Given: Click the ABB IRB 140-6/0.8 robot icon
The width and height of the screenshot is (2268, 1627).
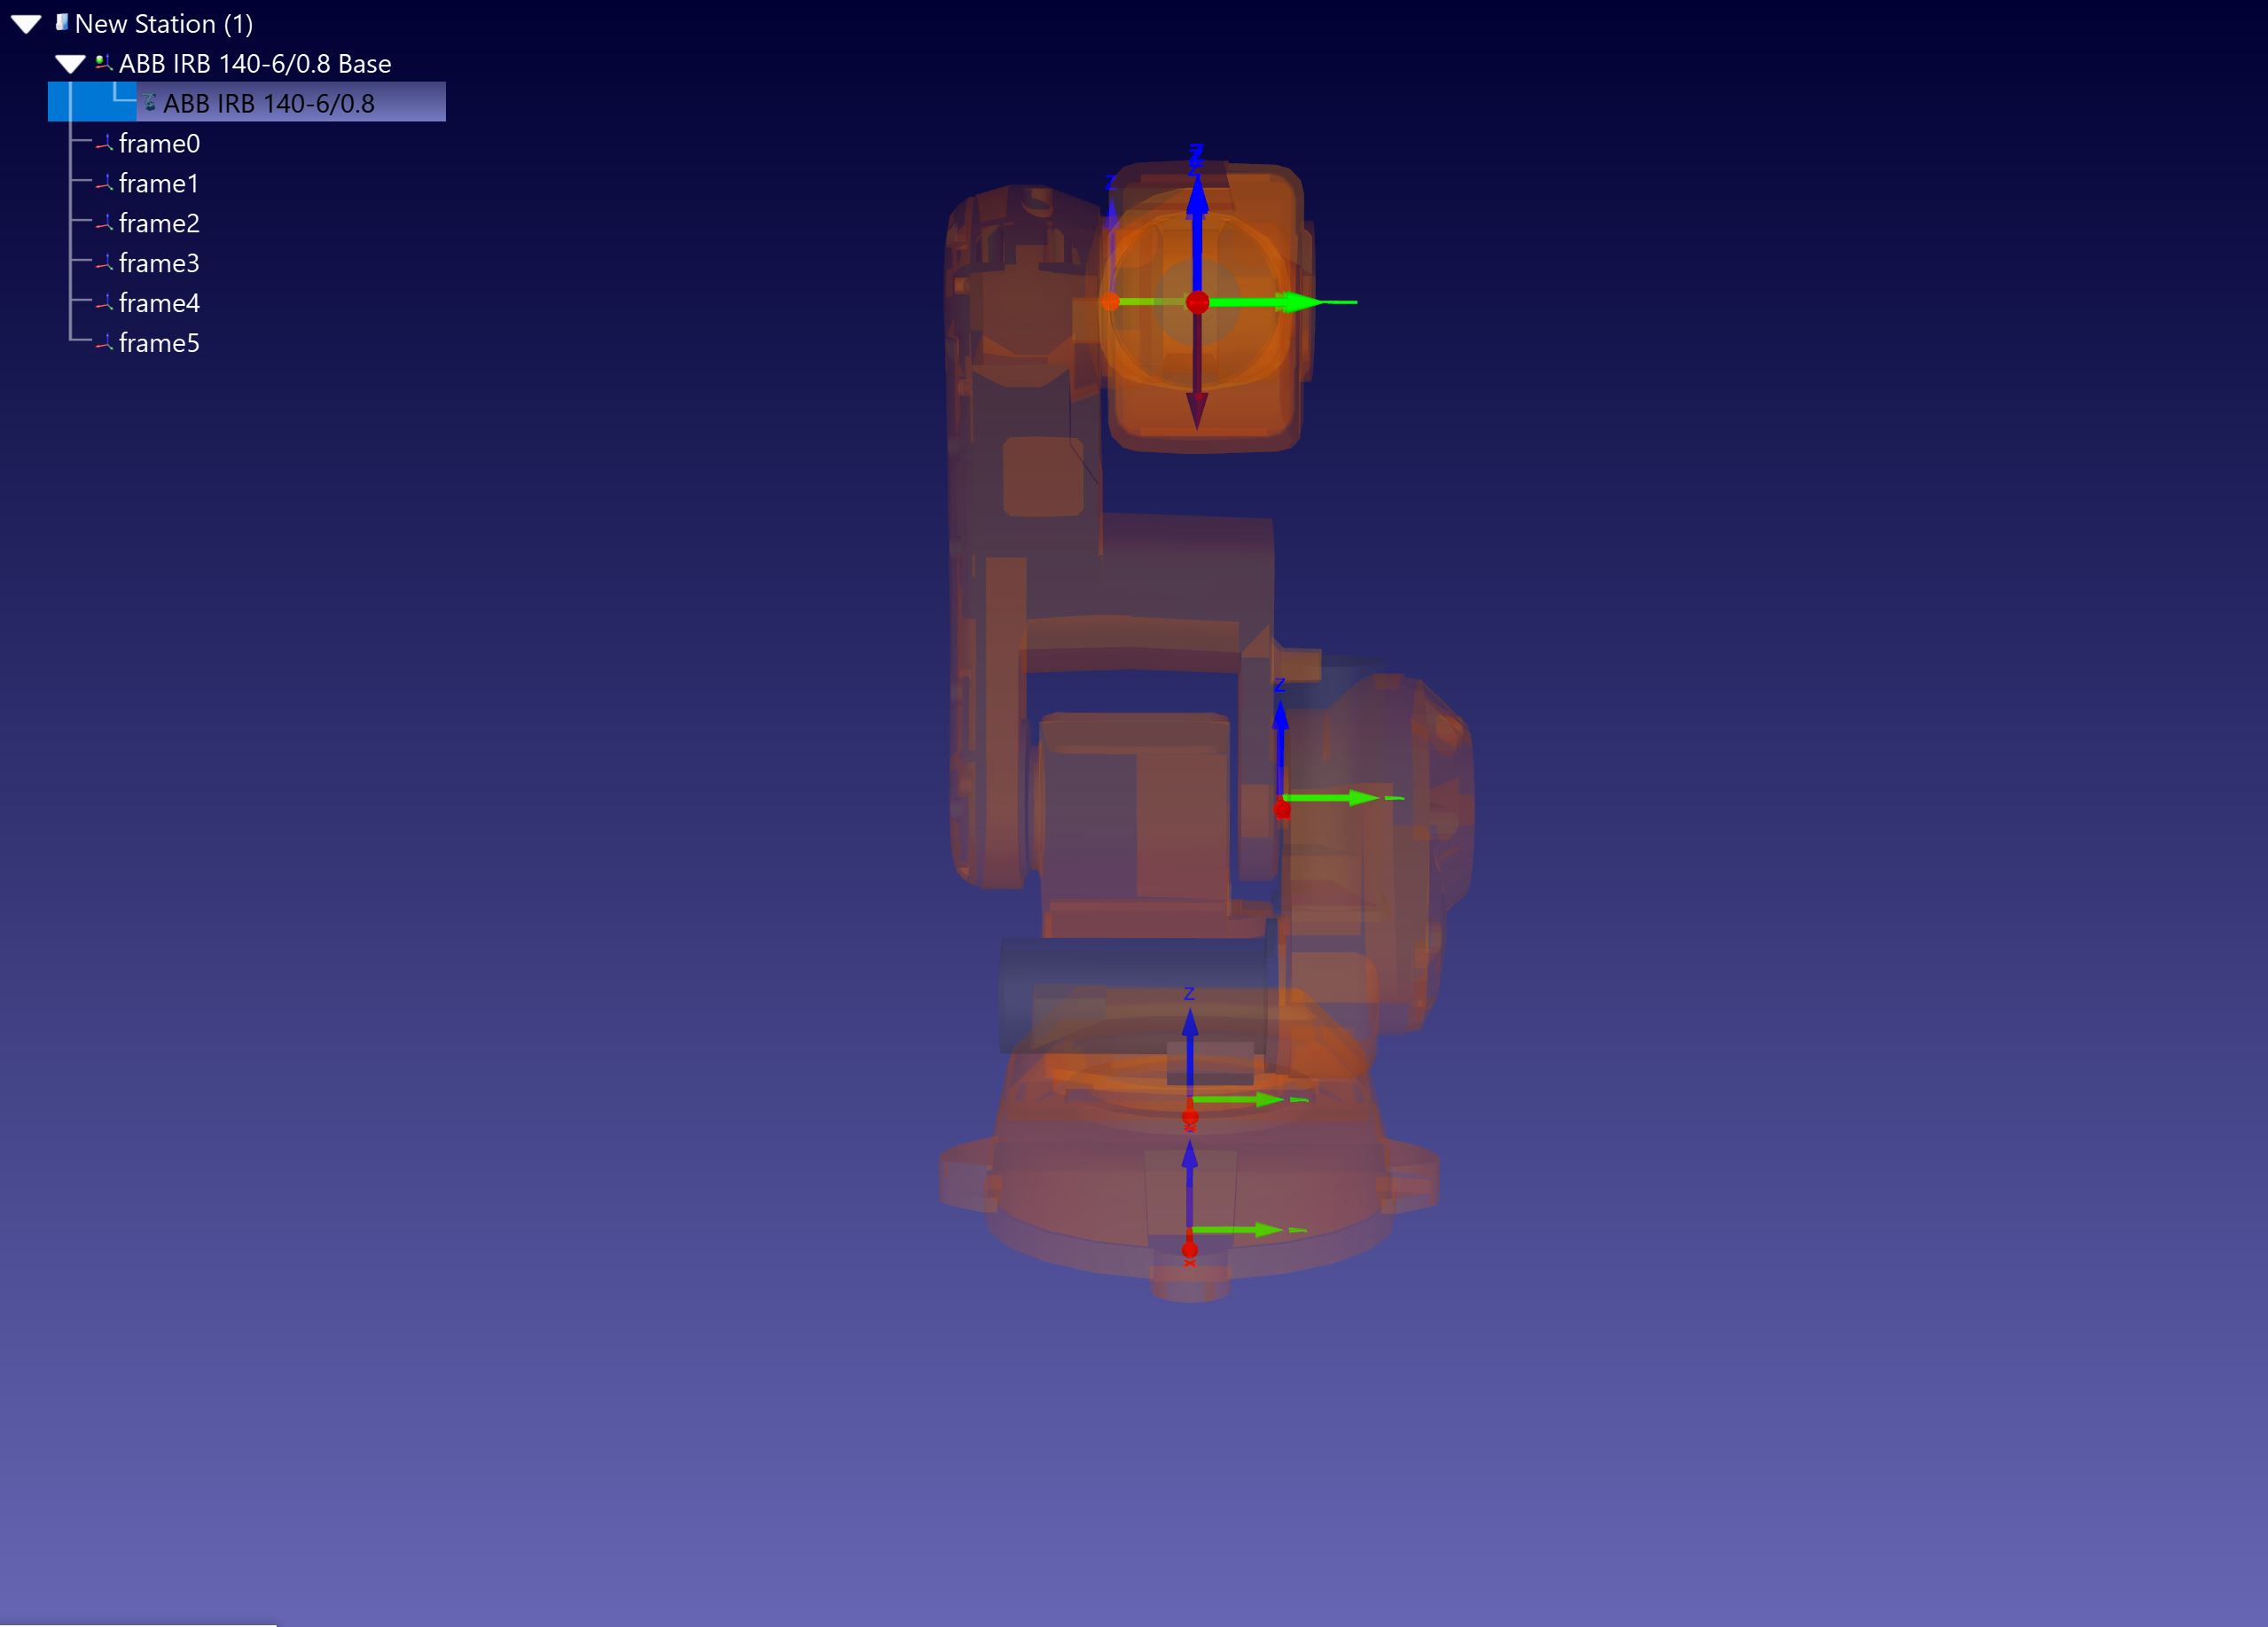Looking at the screenshot, I should (150, 102).
